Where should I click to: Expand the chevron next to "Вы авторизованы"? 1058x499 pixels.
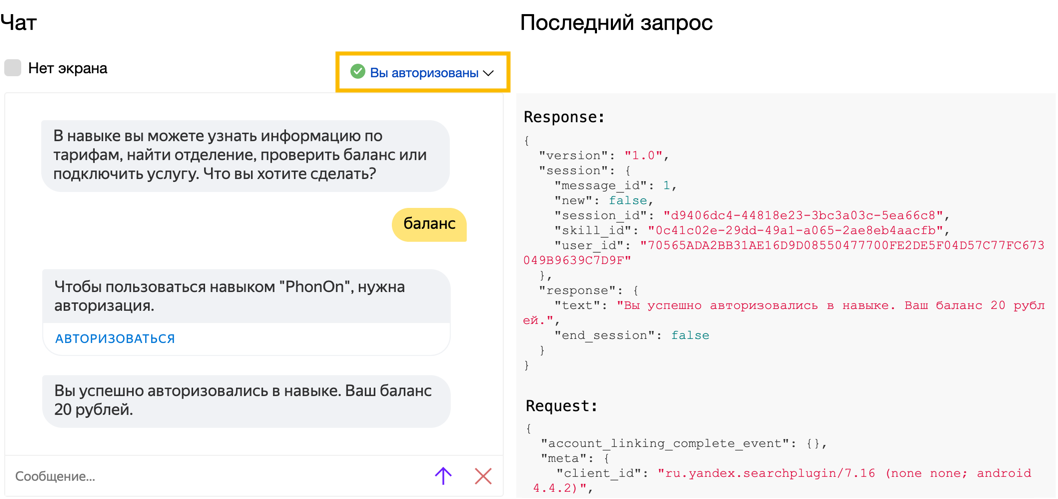click(489, 73)
